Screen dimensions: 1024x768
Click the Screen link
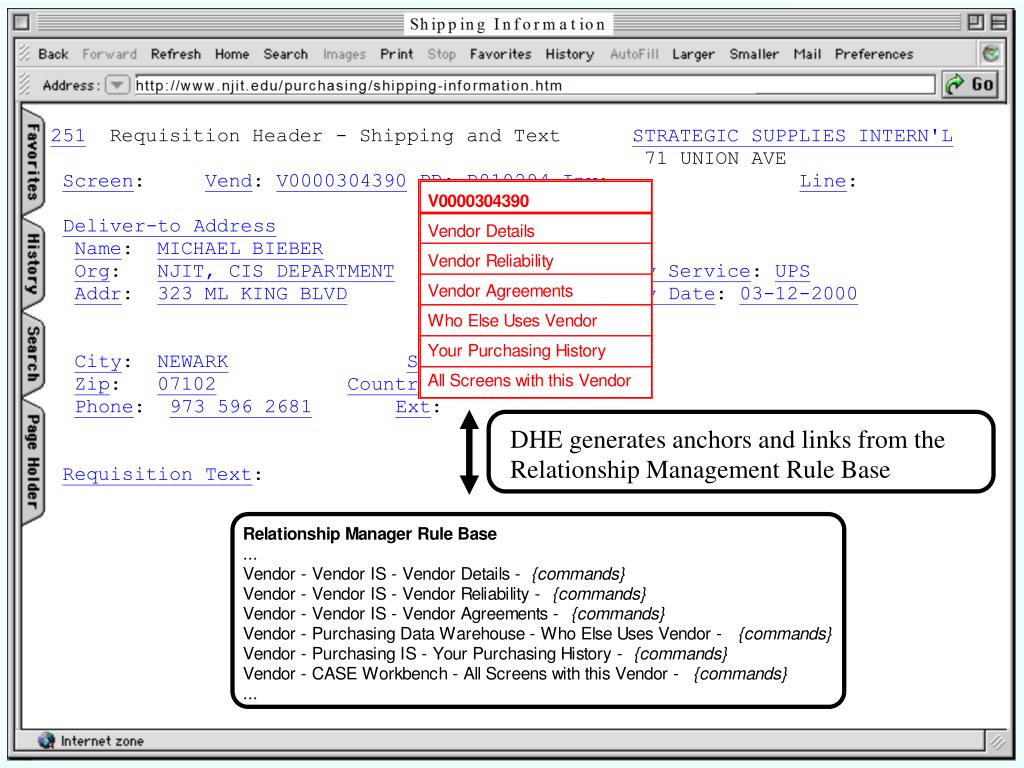(98, 181)
